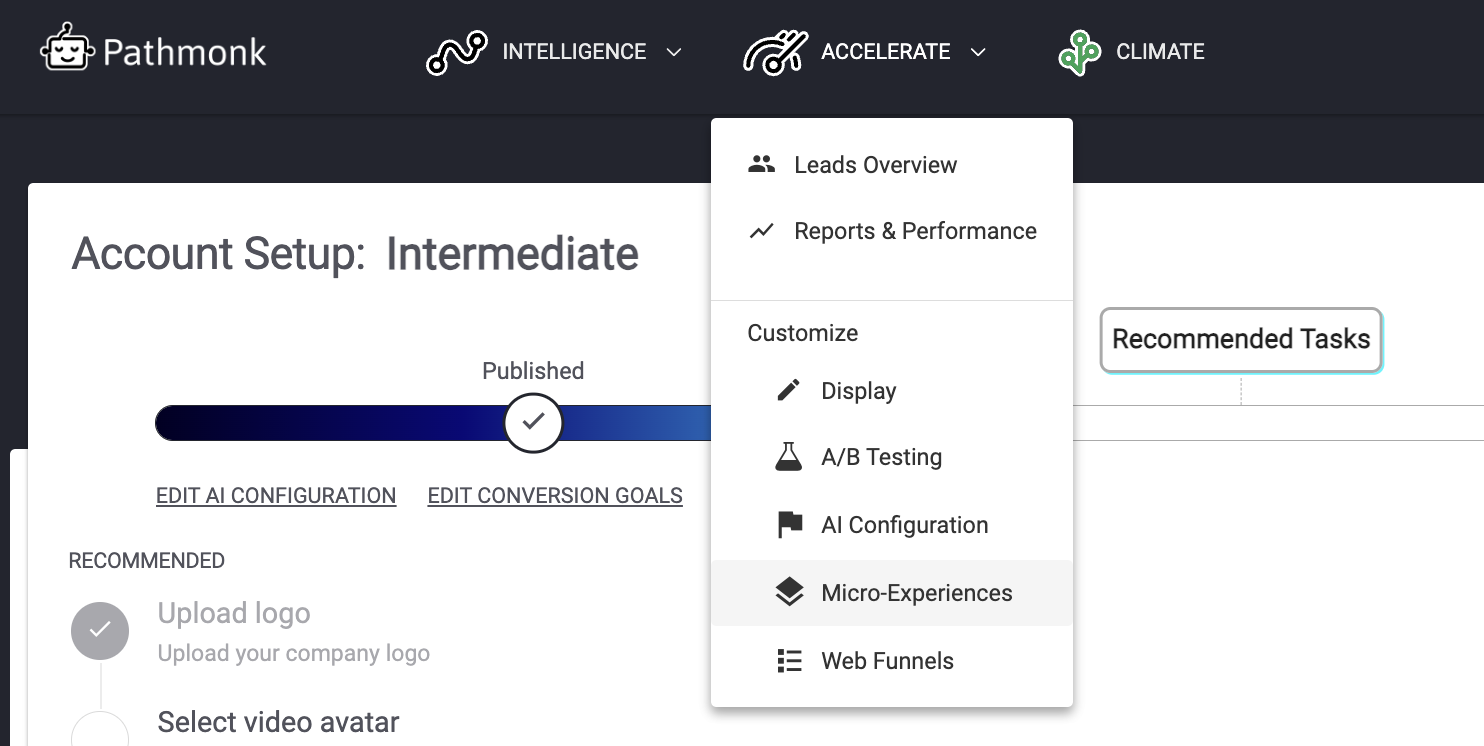
Task: Click the Published checkmark on progress bar
Action: point(533,422)
